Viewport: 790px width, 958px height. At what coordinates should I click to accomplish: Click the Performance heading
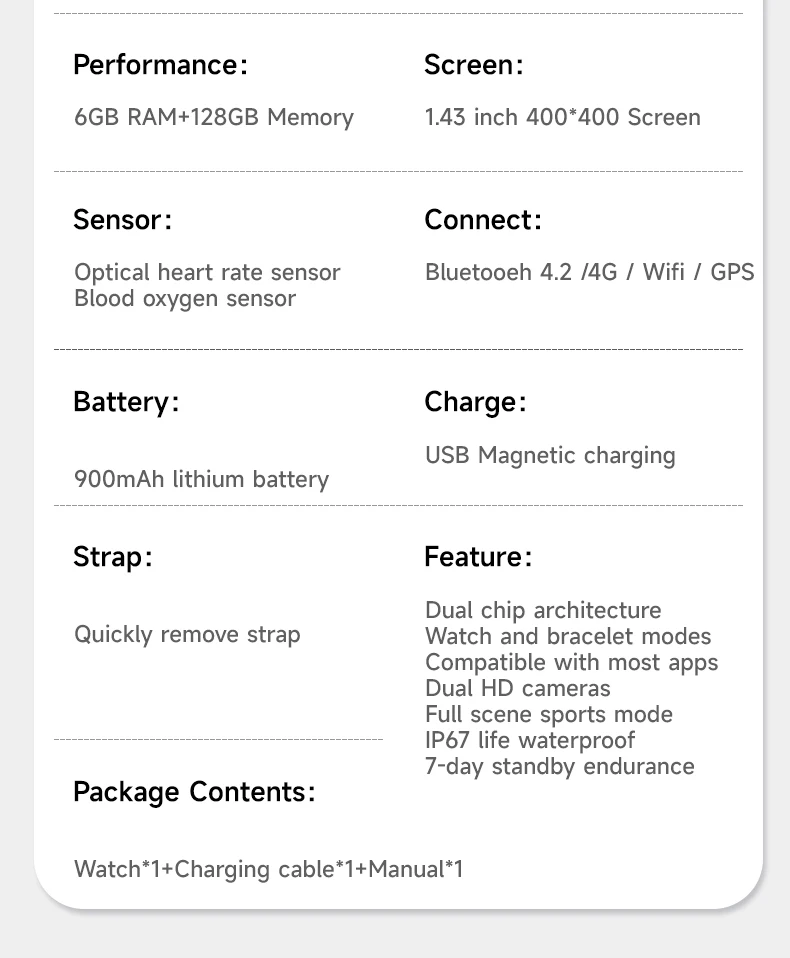tap(160, 65)
